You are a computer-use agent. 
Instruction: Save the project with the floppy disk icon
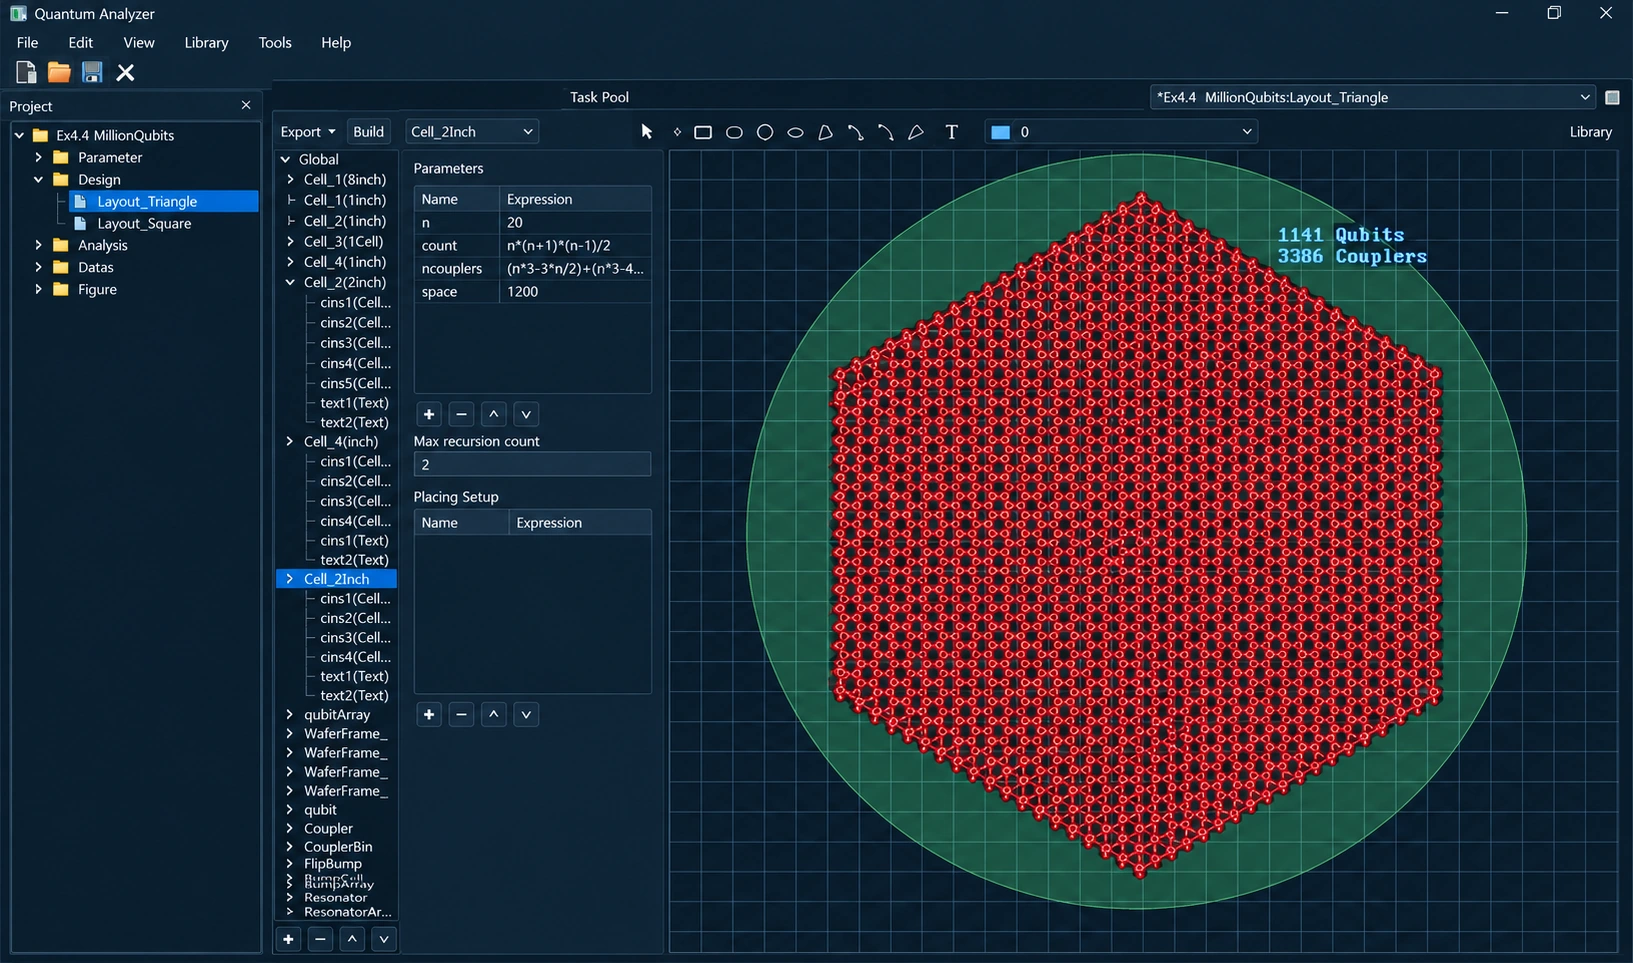coord(92,72)
